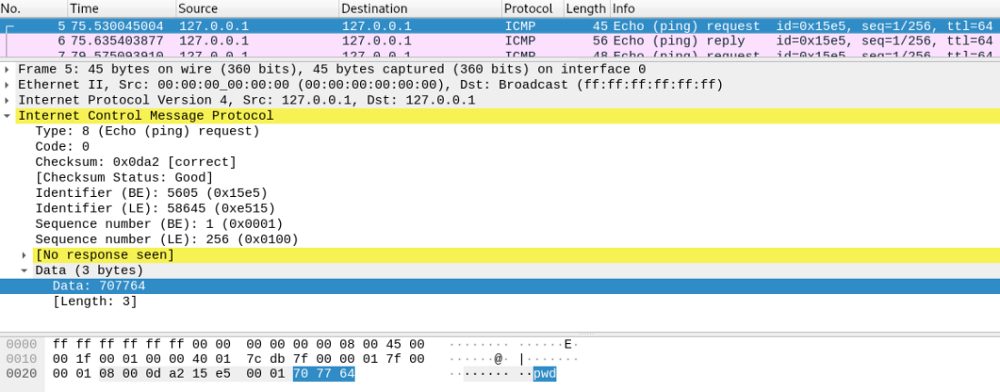
Task: Select packet number 6 echo reply row
Action: tap(500, 41)
